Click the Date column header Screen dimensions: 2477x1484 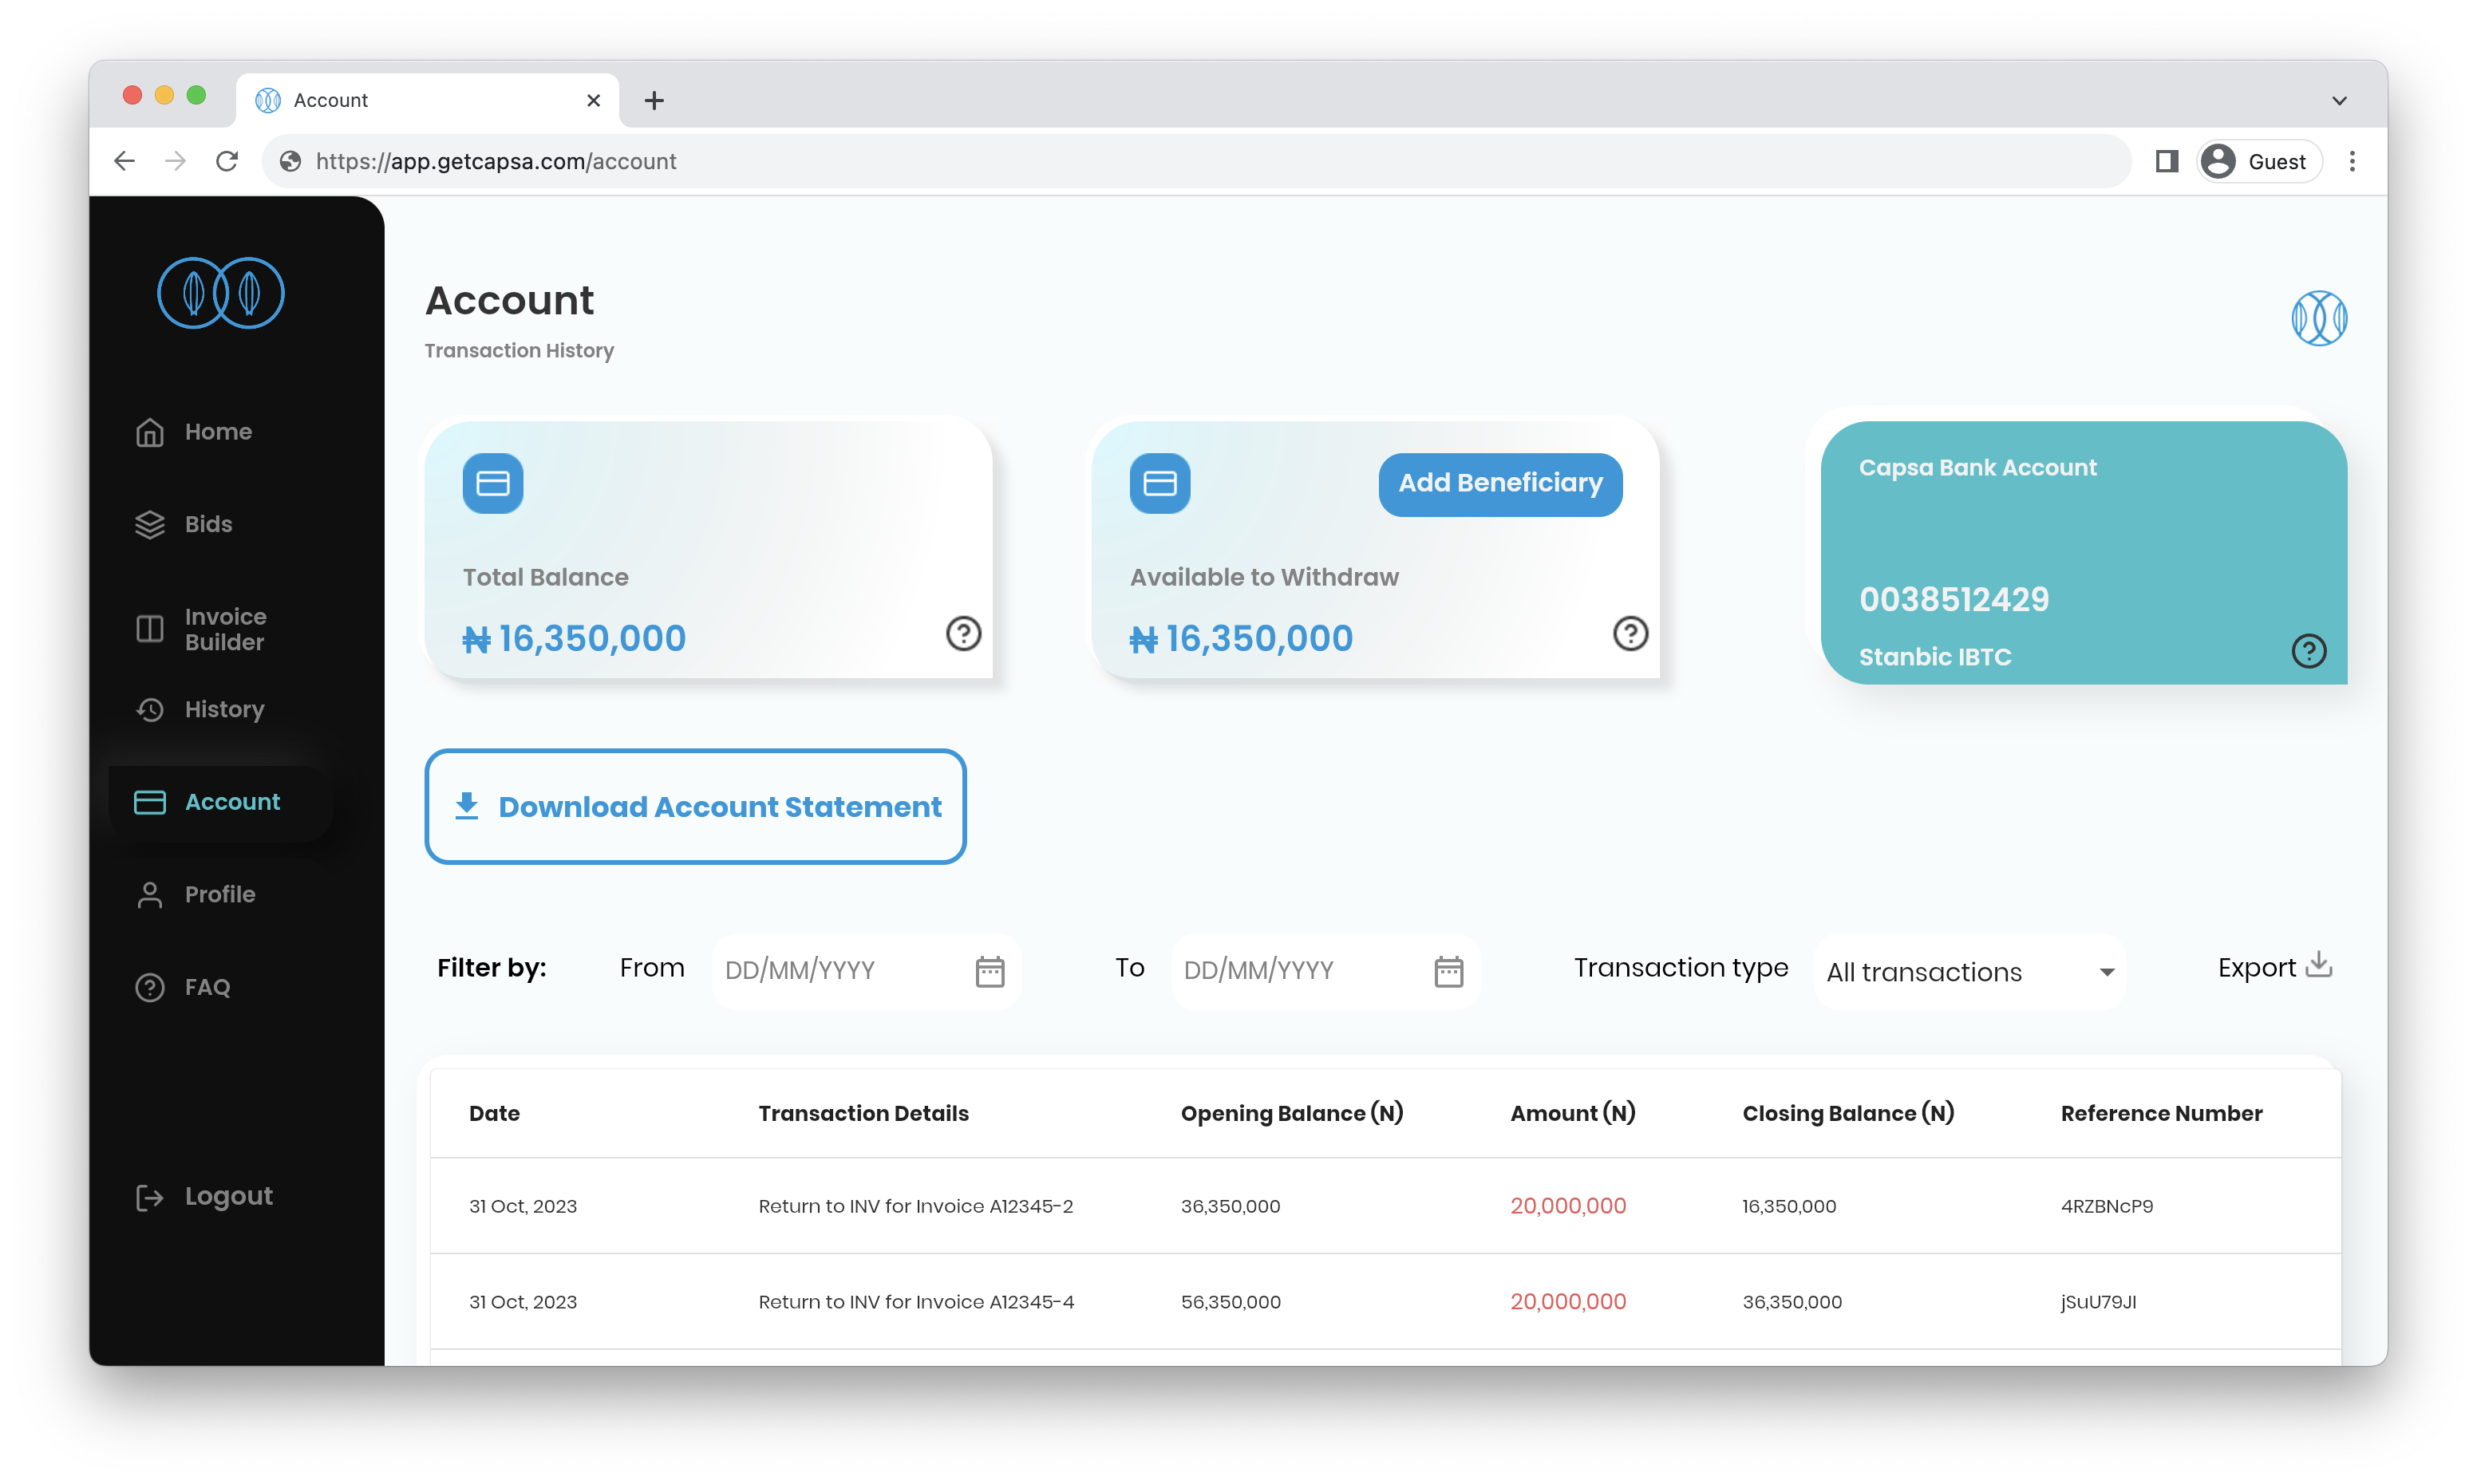click(x=494, y=1113)
